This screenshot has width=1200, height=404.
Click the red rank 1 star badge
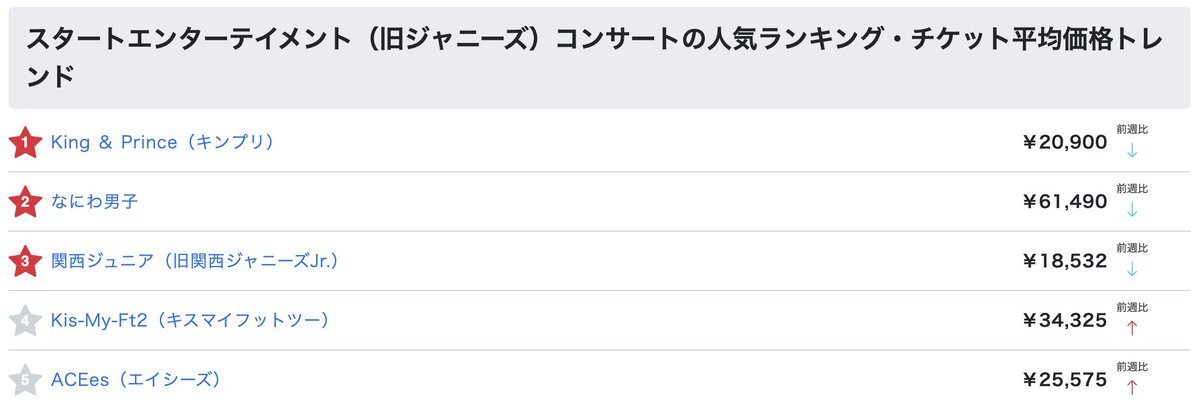point(24,143)
